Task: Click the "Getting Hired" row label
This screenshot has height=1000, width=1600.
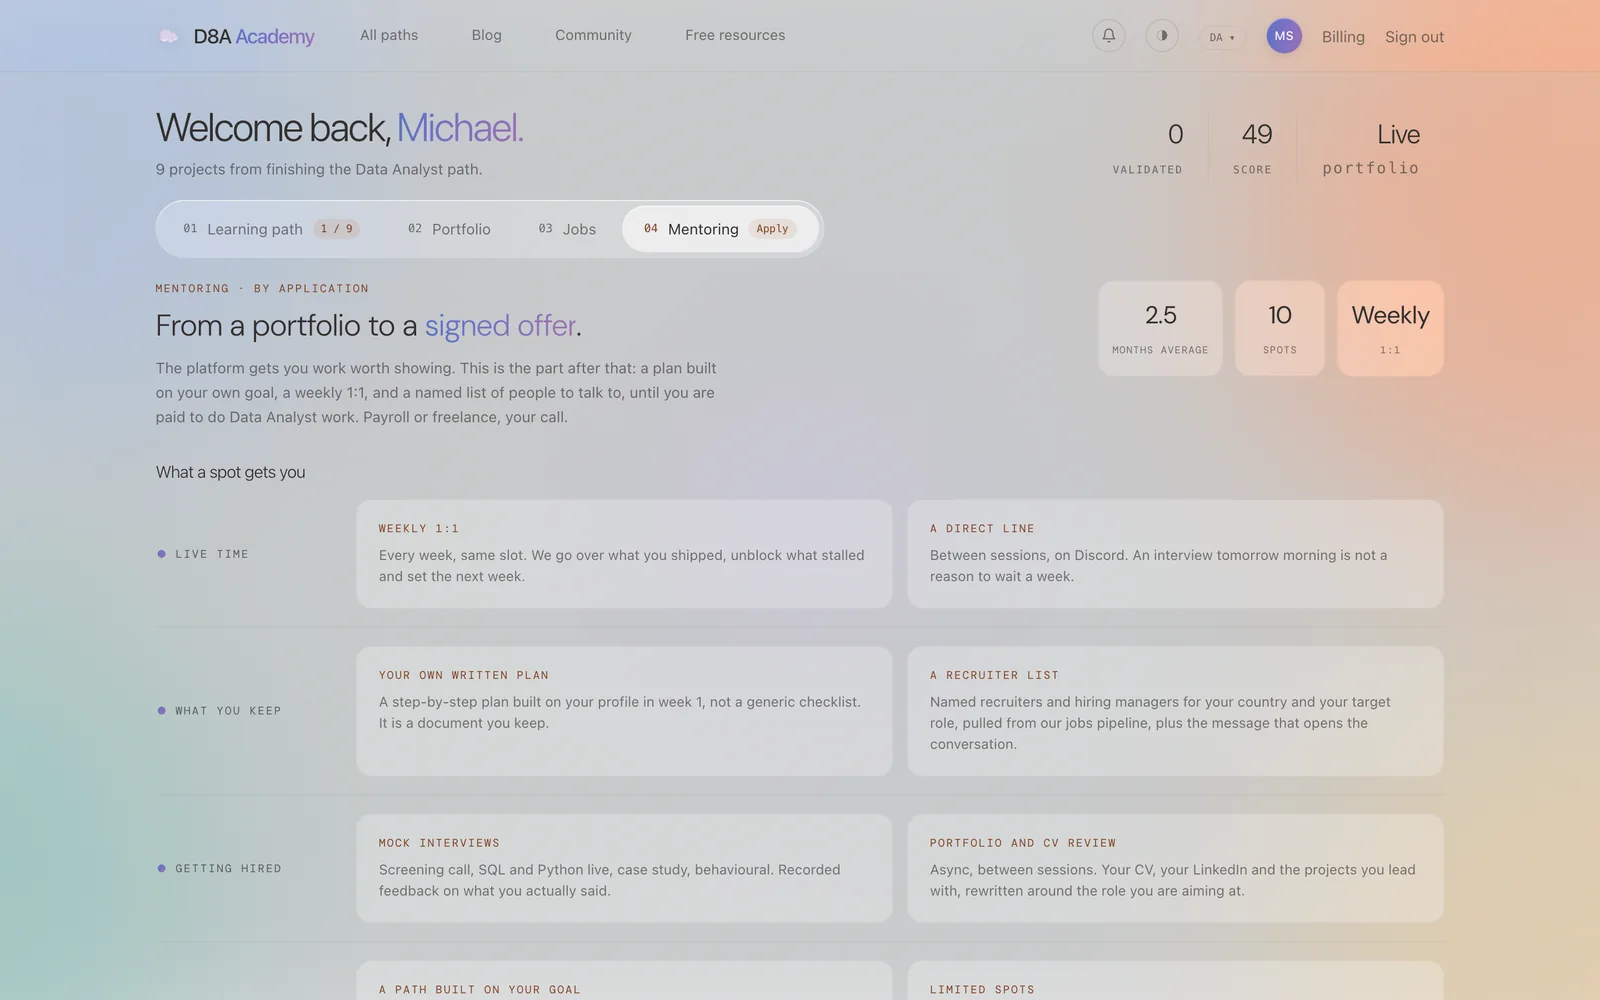Action: point(219,868)
